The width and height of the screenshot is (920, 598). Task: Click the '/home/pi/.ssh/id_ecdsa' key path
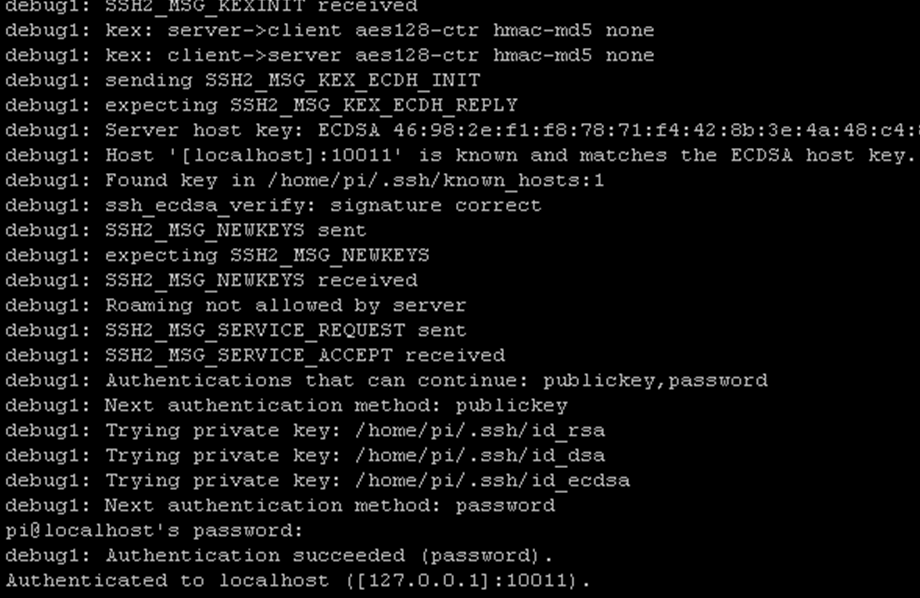click(x=492, y=481)
